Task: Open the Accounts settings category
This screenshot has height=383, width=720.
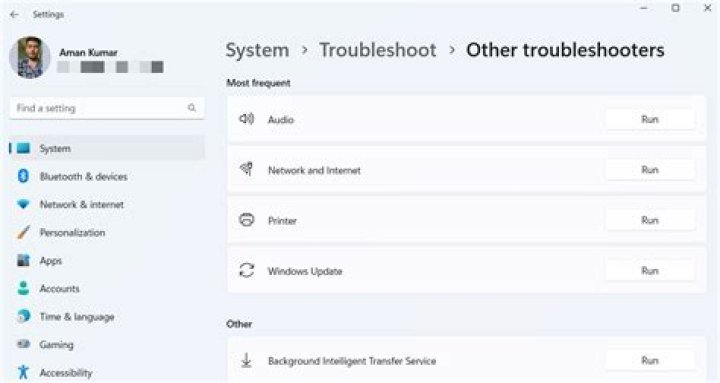Action: pyautogui.click(x=60, y=289)
